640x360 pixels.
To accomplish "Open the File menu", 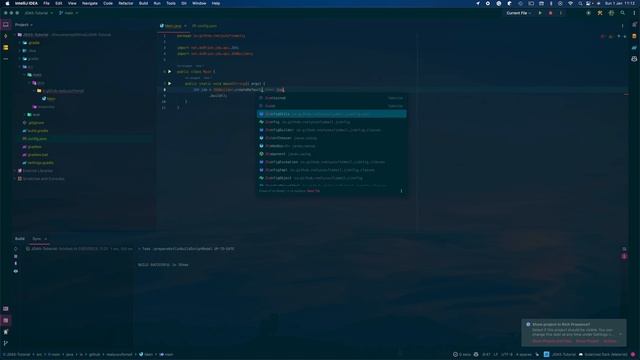I will [x=46, y=3].
